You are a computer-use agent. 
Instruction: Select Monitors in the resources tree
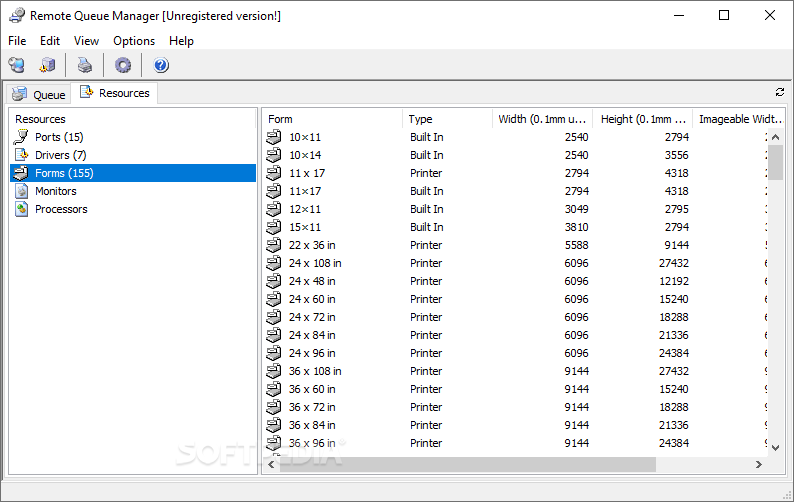(56, 191)
